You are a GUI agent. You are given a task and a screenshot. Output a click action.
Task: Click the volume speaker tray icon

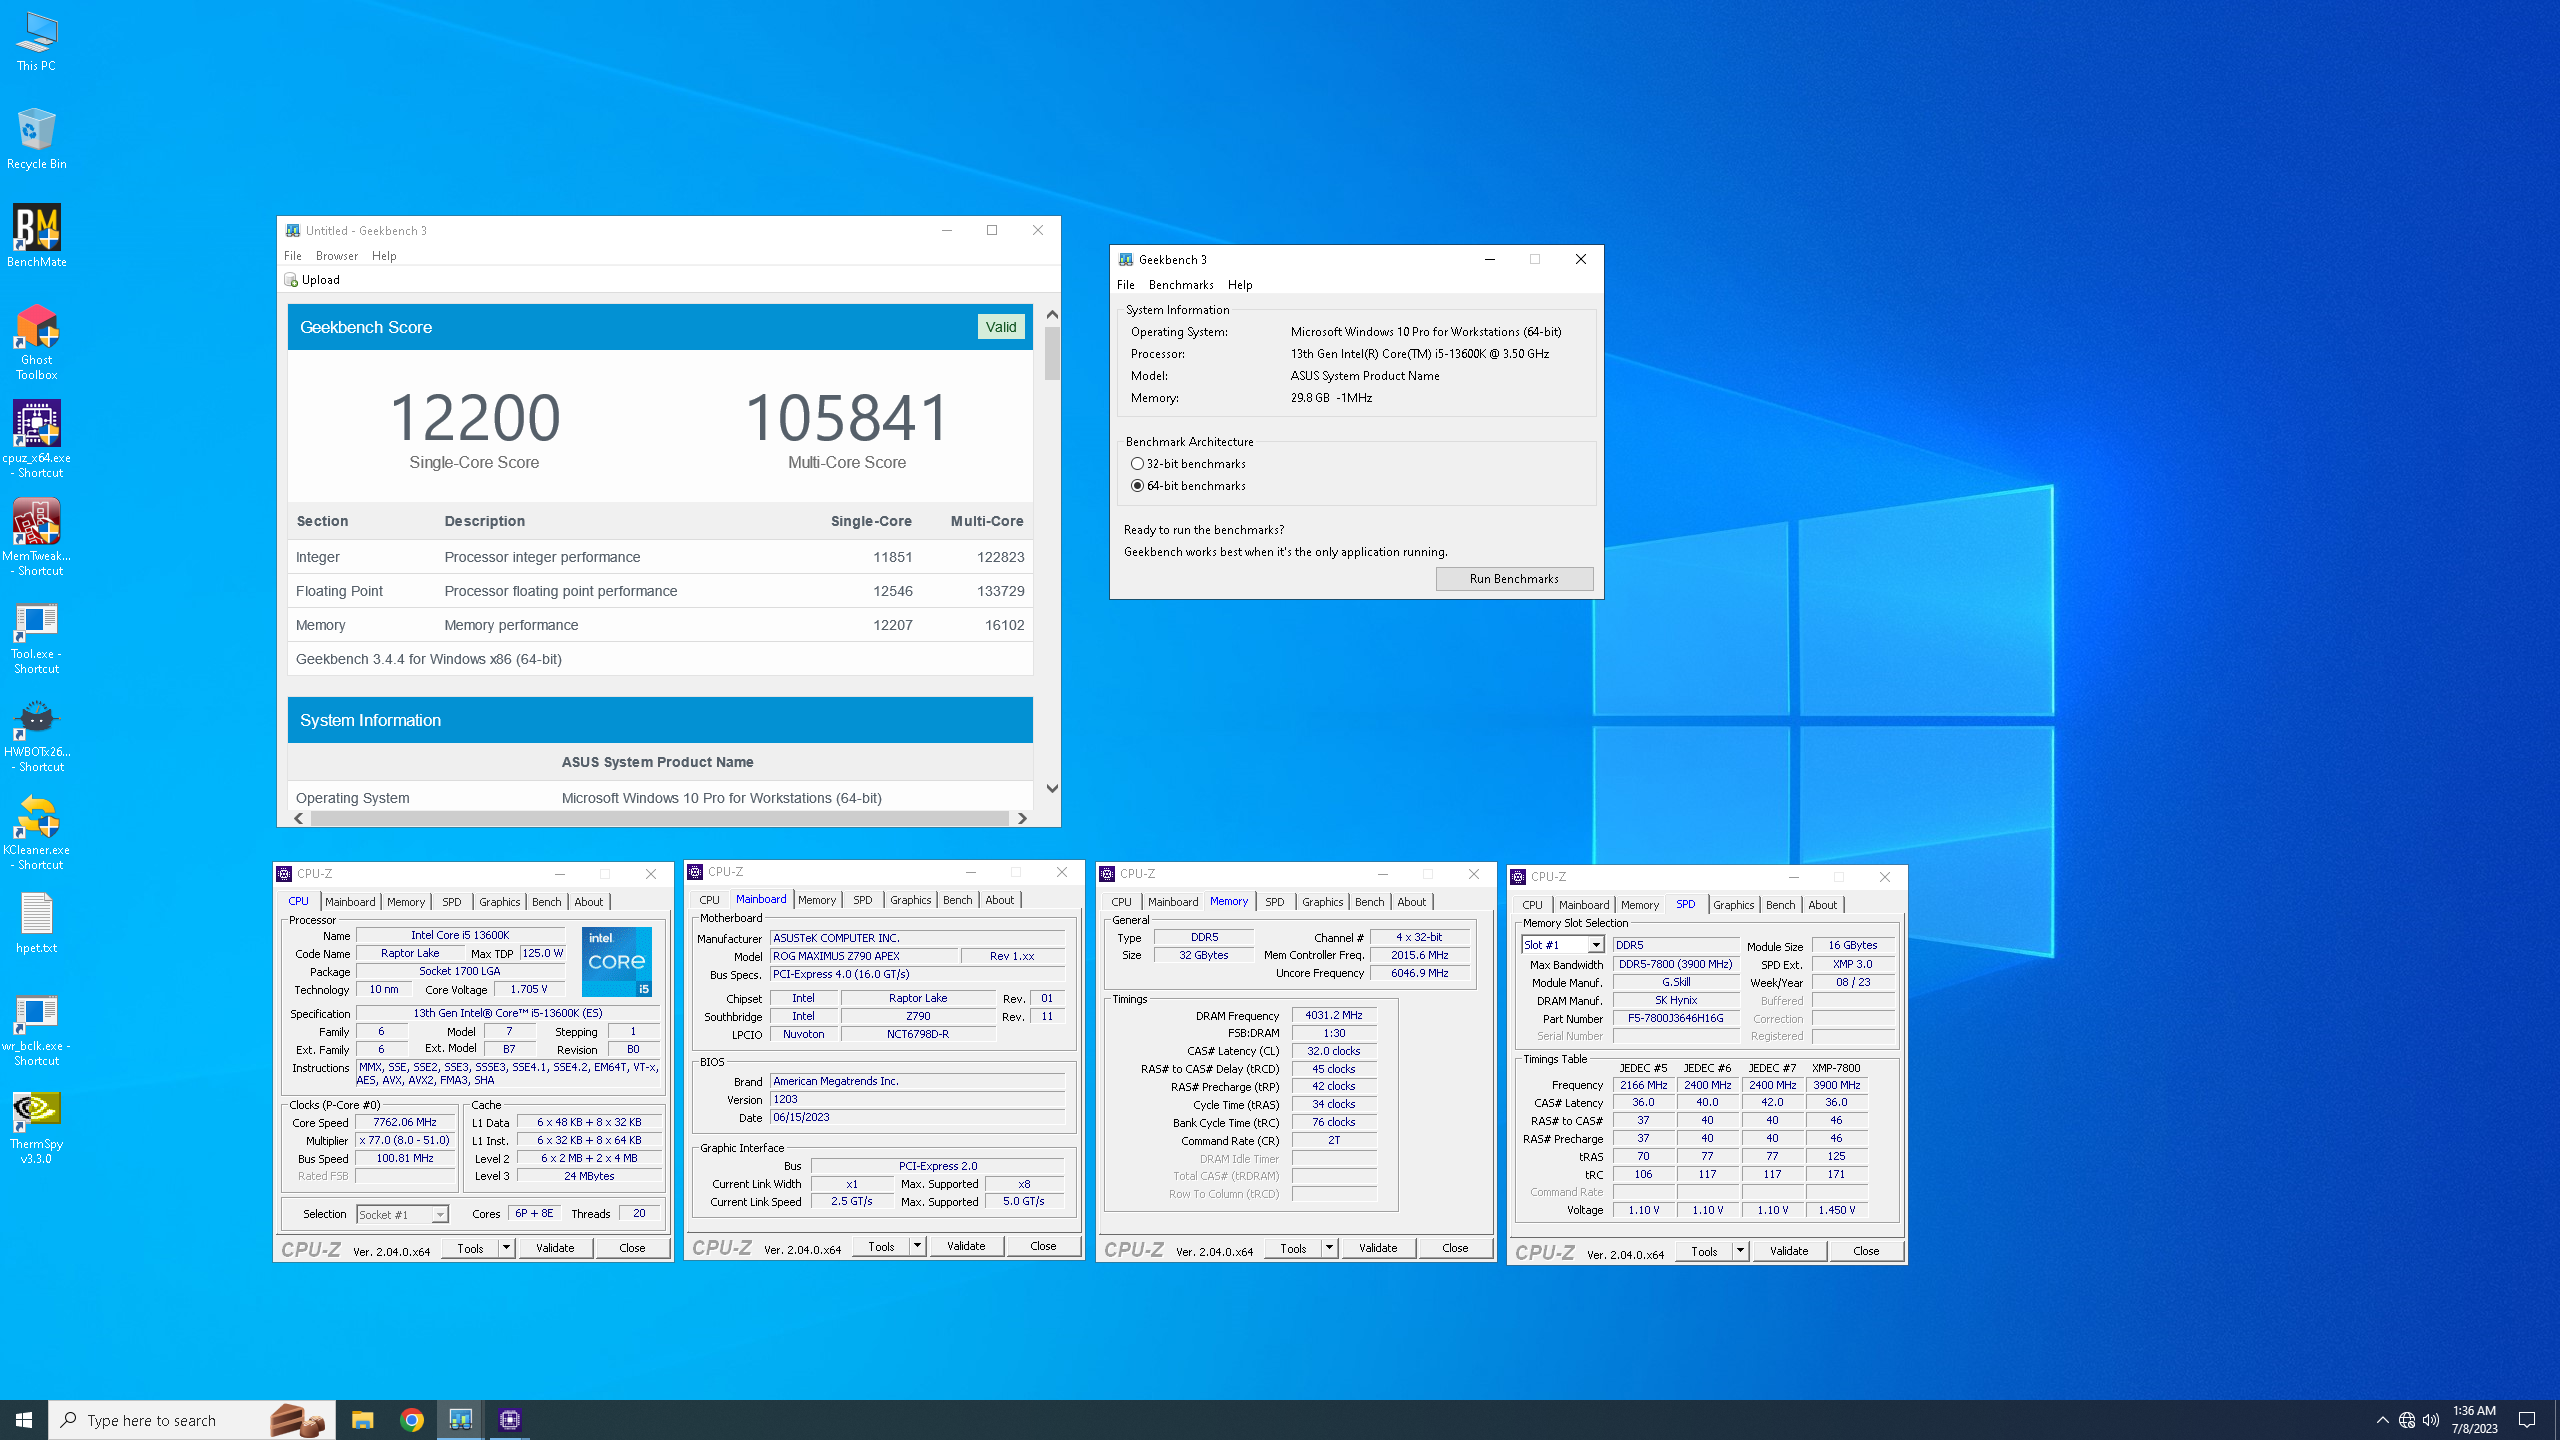click(2431, 1420)
